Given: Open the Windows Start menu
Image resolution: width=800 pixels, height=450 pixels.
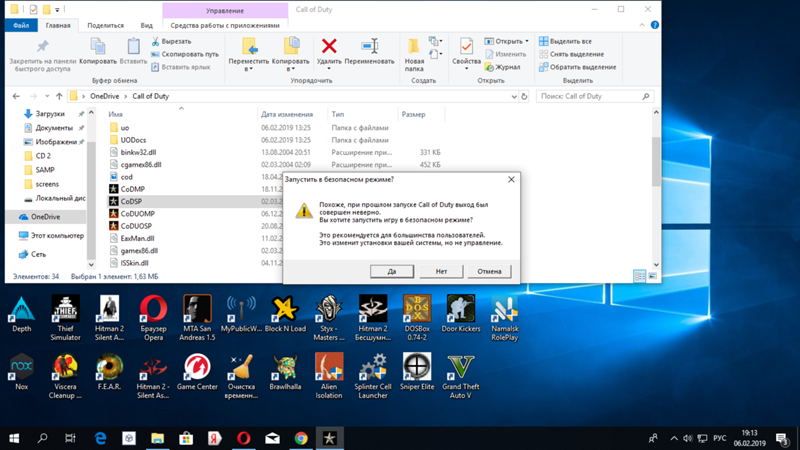Looking at the screenshot, I should click(14, 438).
